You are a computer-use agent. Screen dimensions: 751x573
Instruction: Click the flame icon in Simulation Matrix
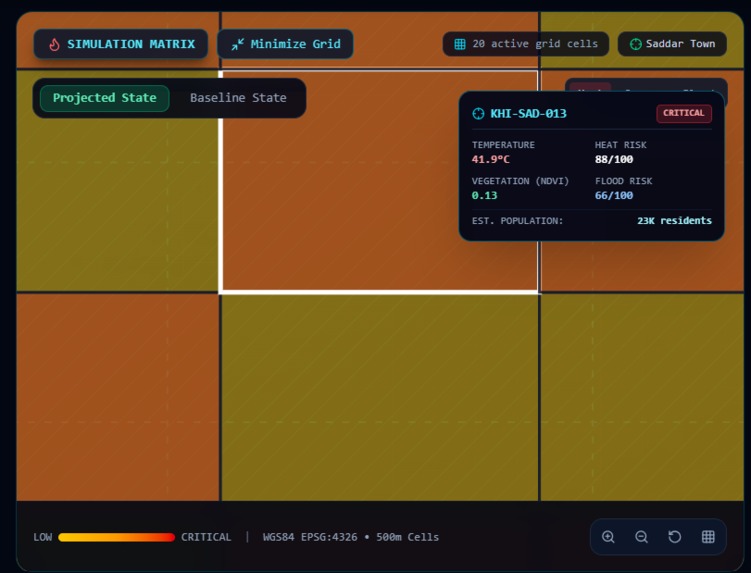pyautogui.click(x=55, y=44)
